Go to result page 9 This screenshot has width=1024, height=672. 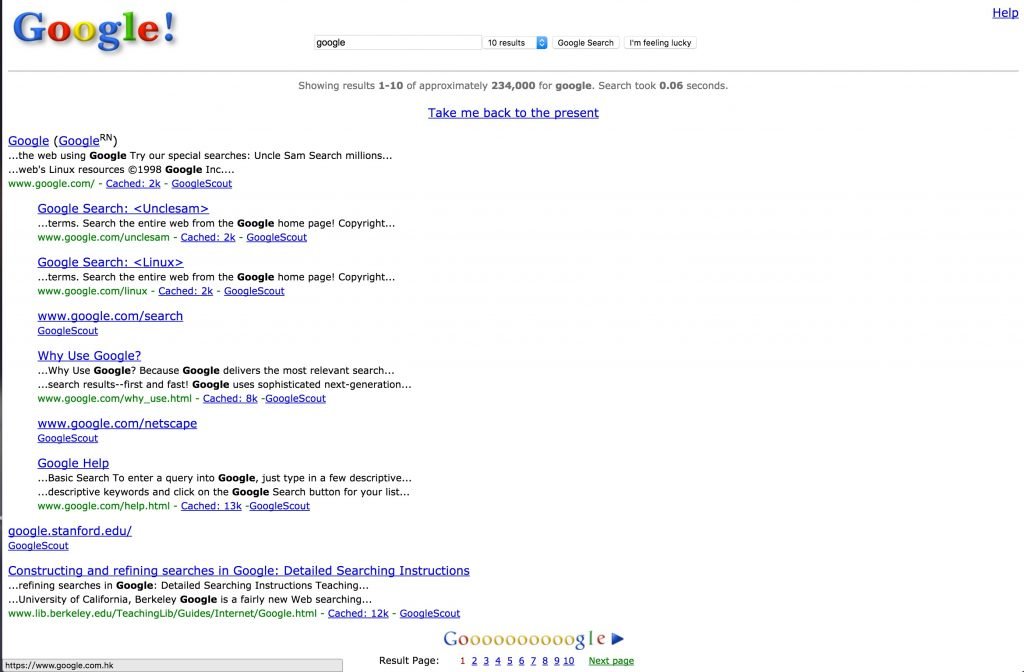coord(556,661)
